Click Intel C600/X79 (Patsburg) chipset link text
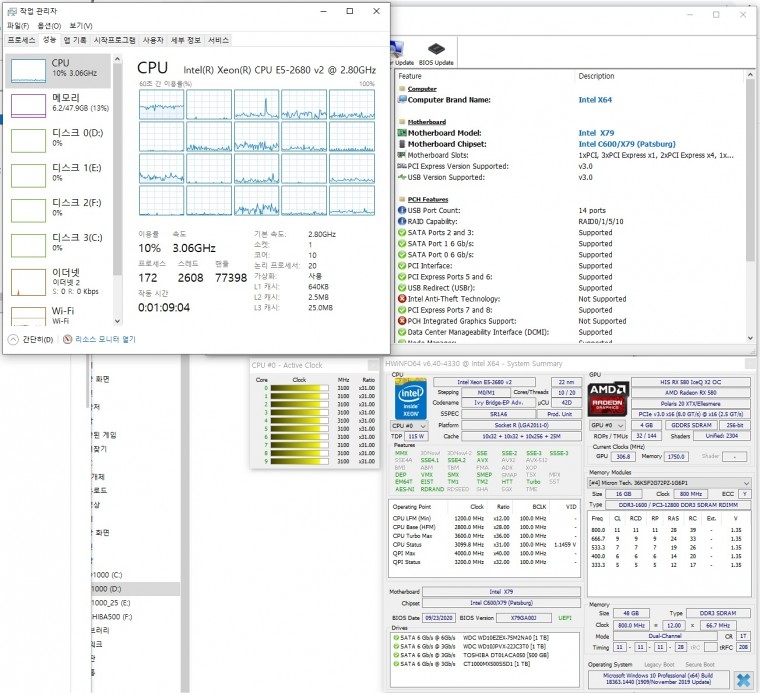Viewport: 760px width, 695px height. 627,144
